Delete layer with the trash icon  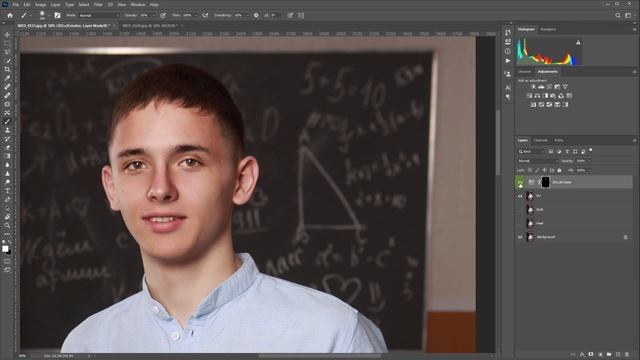point(627,354)
